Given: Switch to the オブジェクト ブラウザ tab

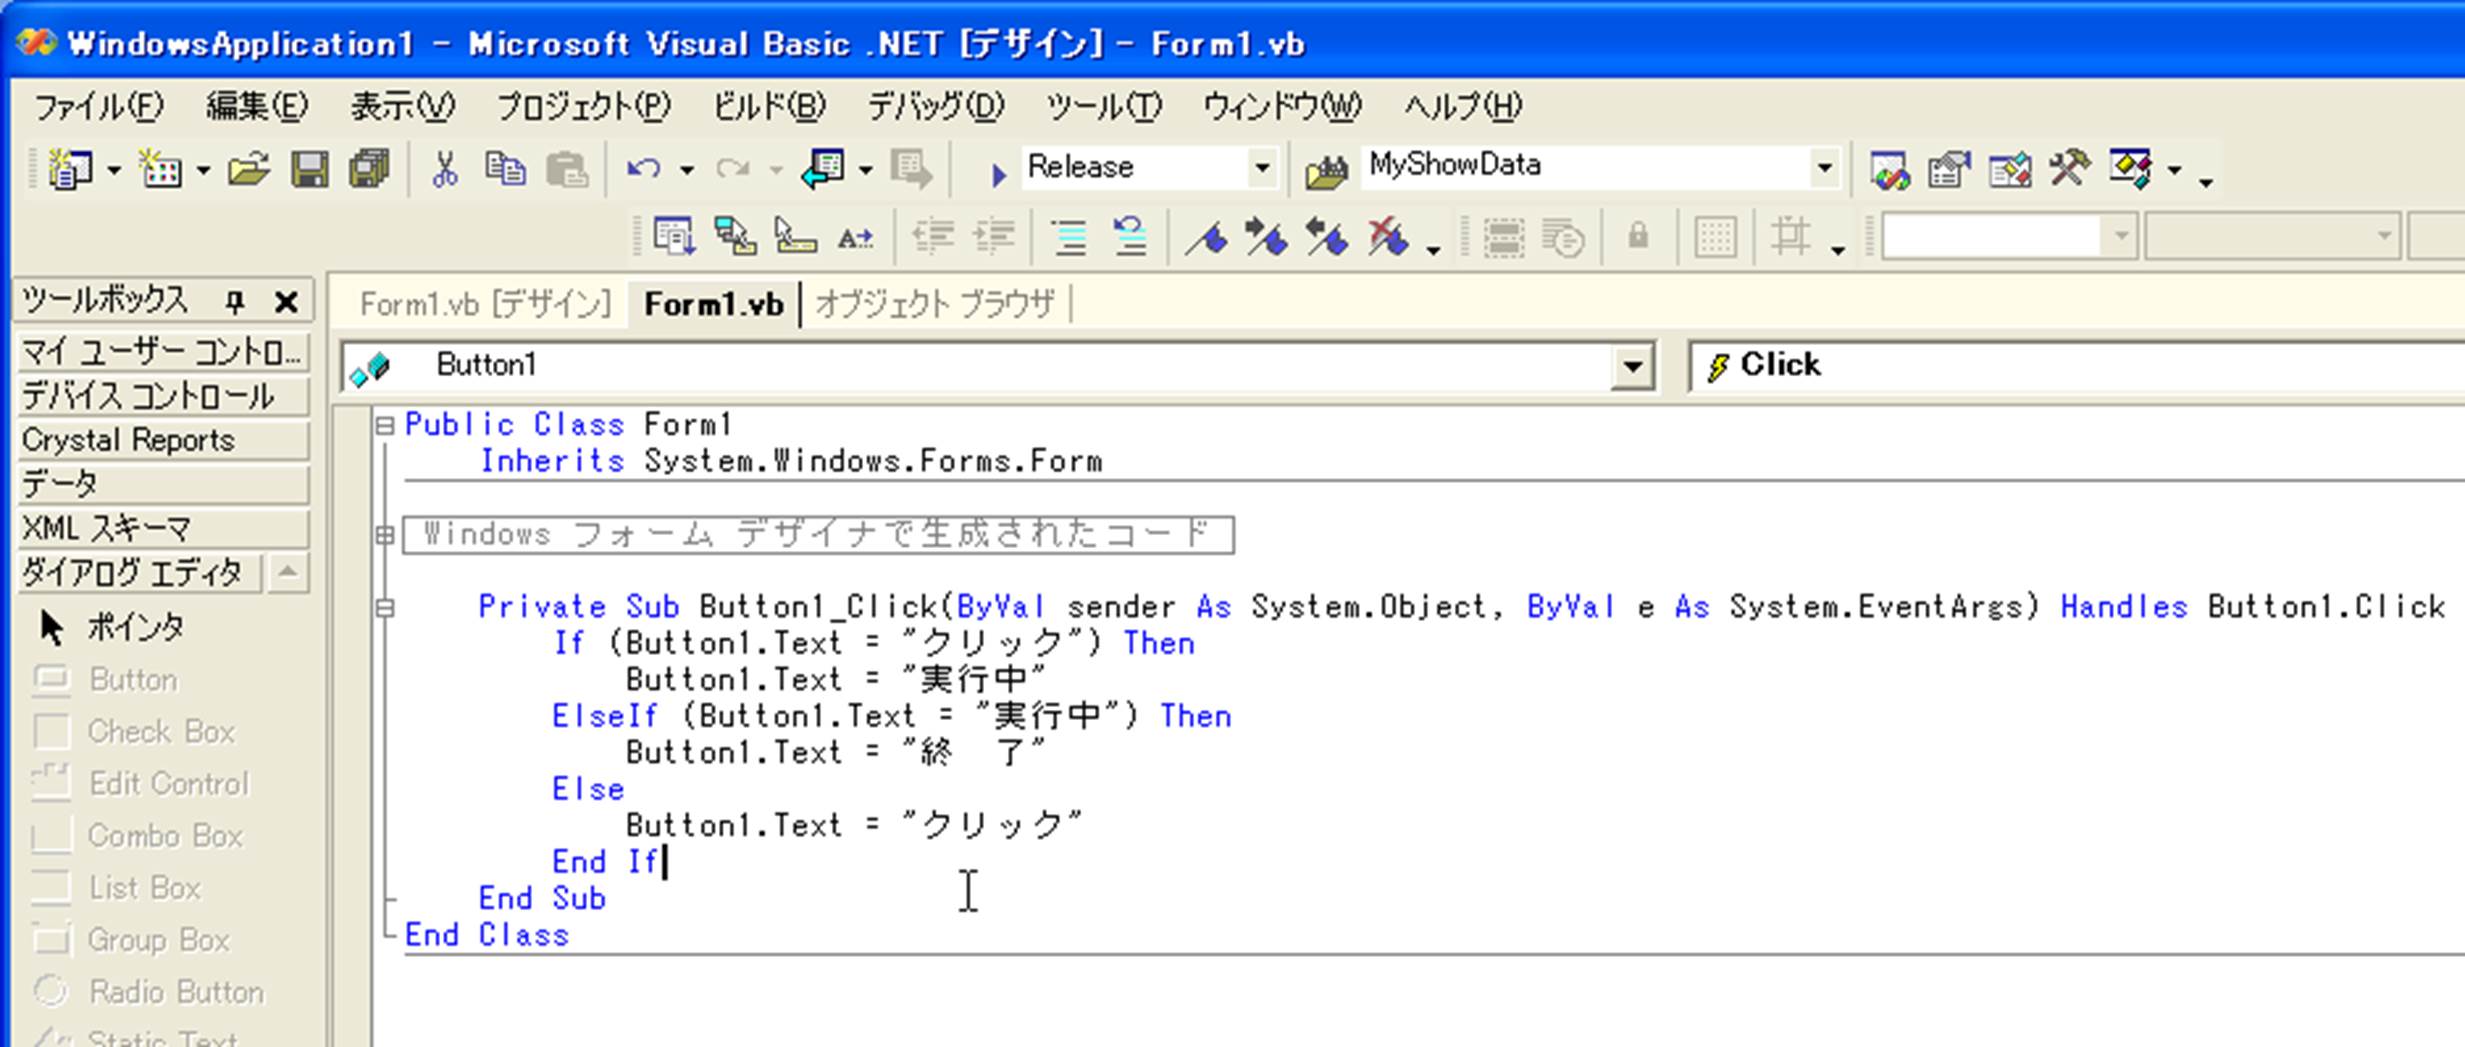Looking at the screenshot, I should coord(935,304).
